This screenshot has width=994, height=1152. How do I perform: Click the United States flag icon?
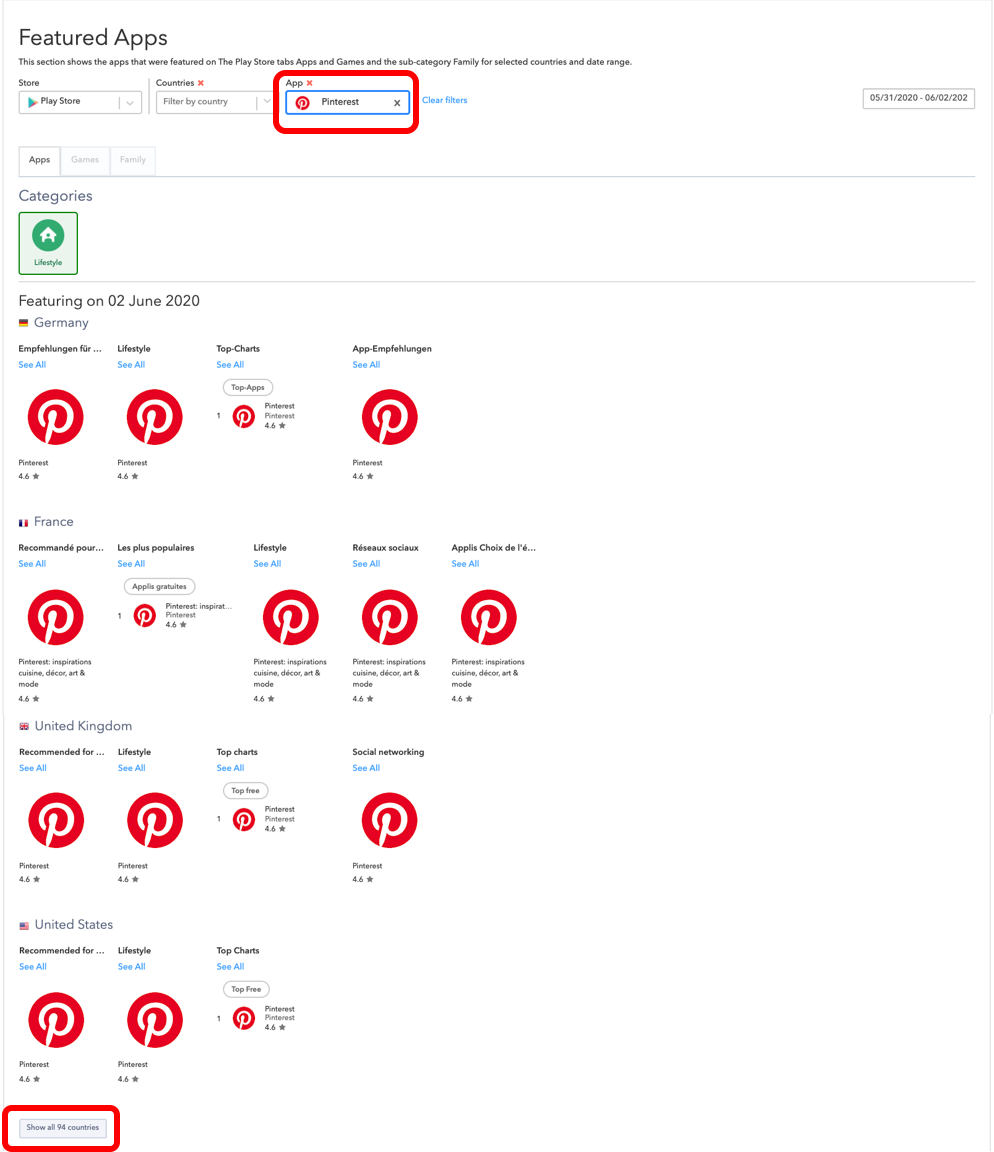tap(24, 926)
